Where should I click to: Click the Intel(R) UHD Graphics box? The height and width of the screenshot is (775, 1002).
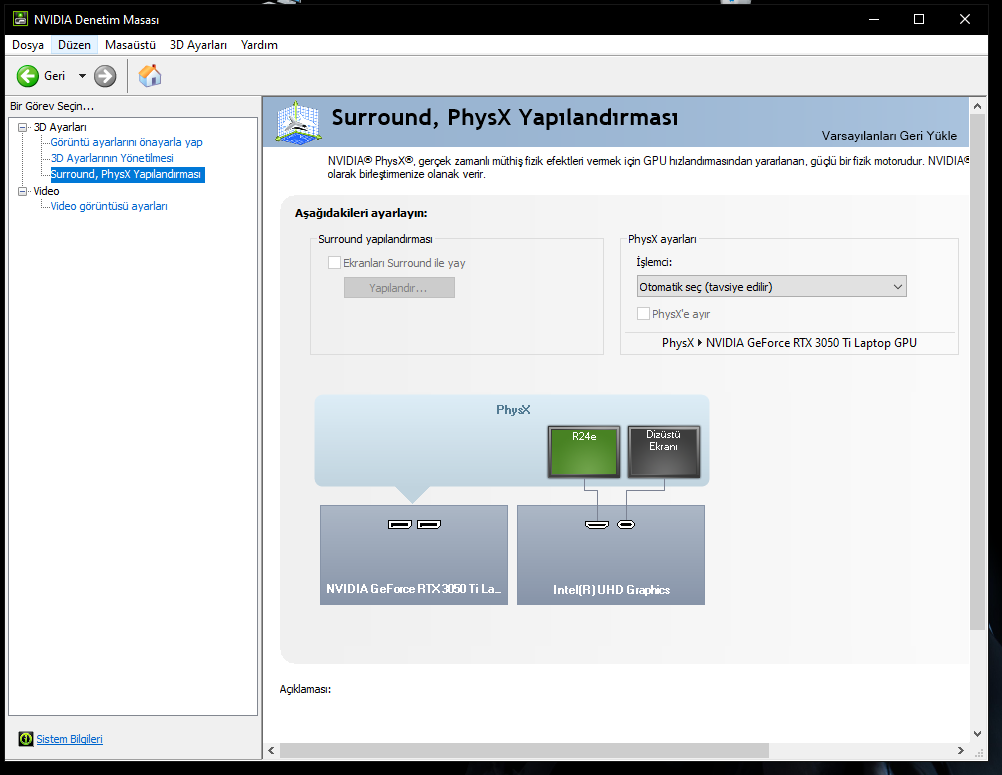point(611,555)
